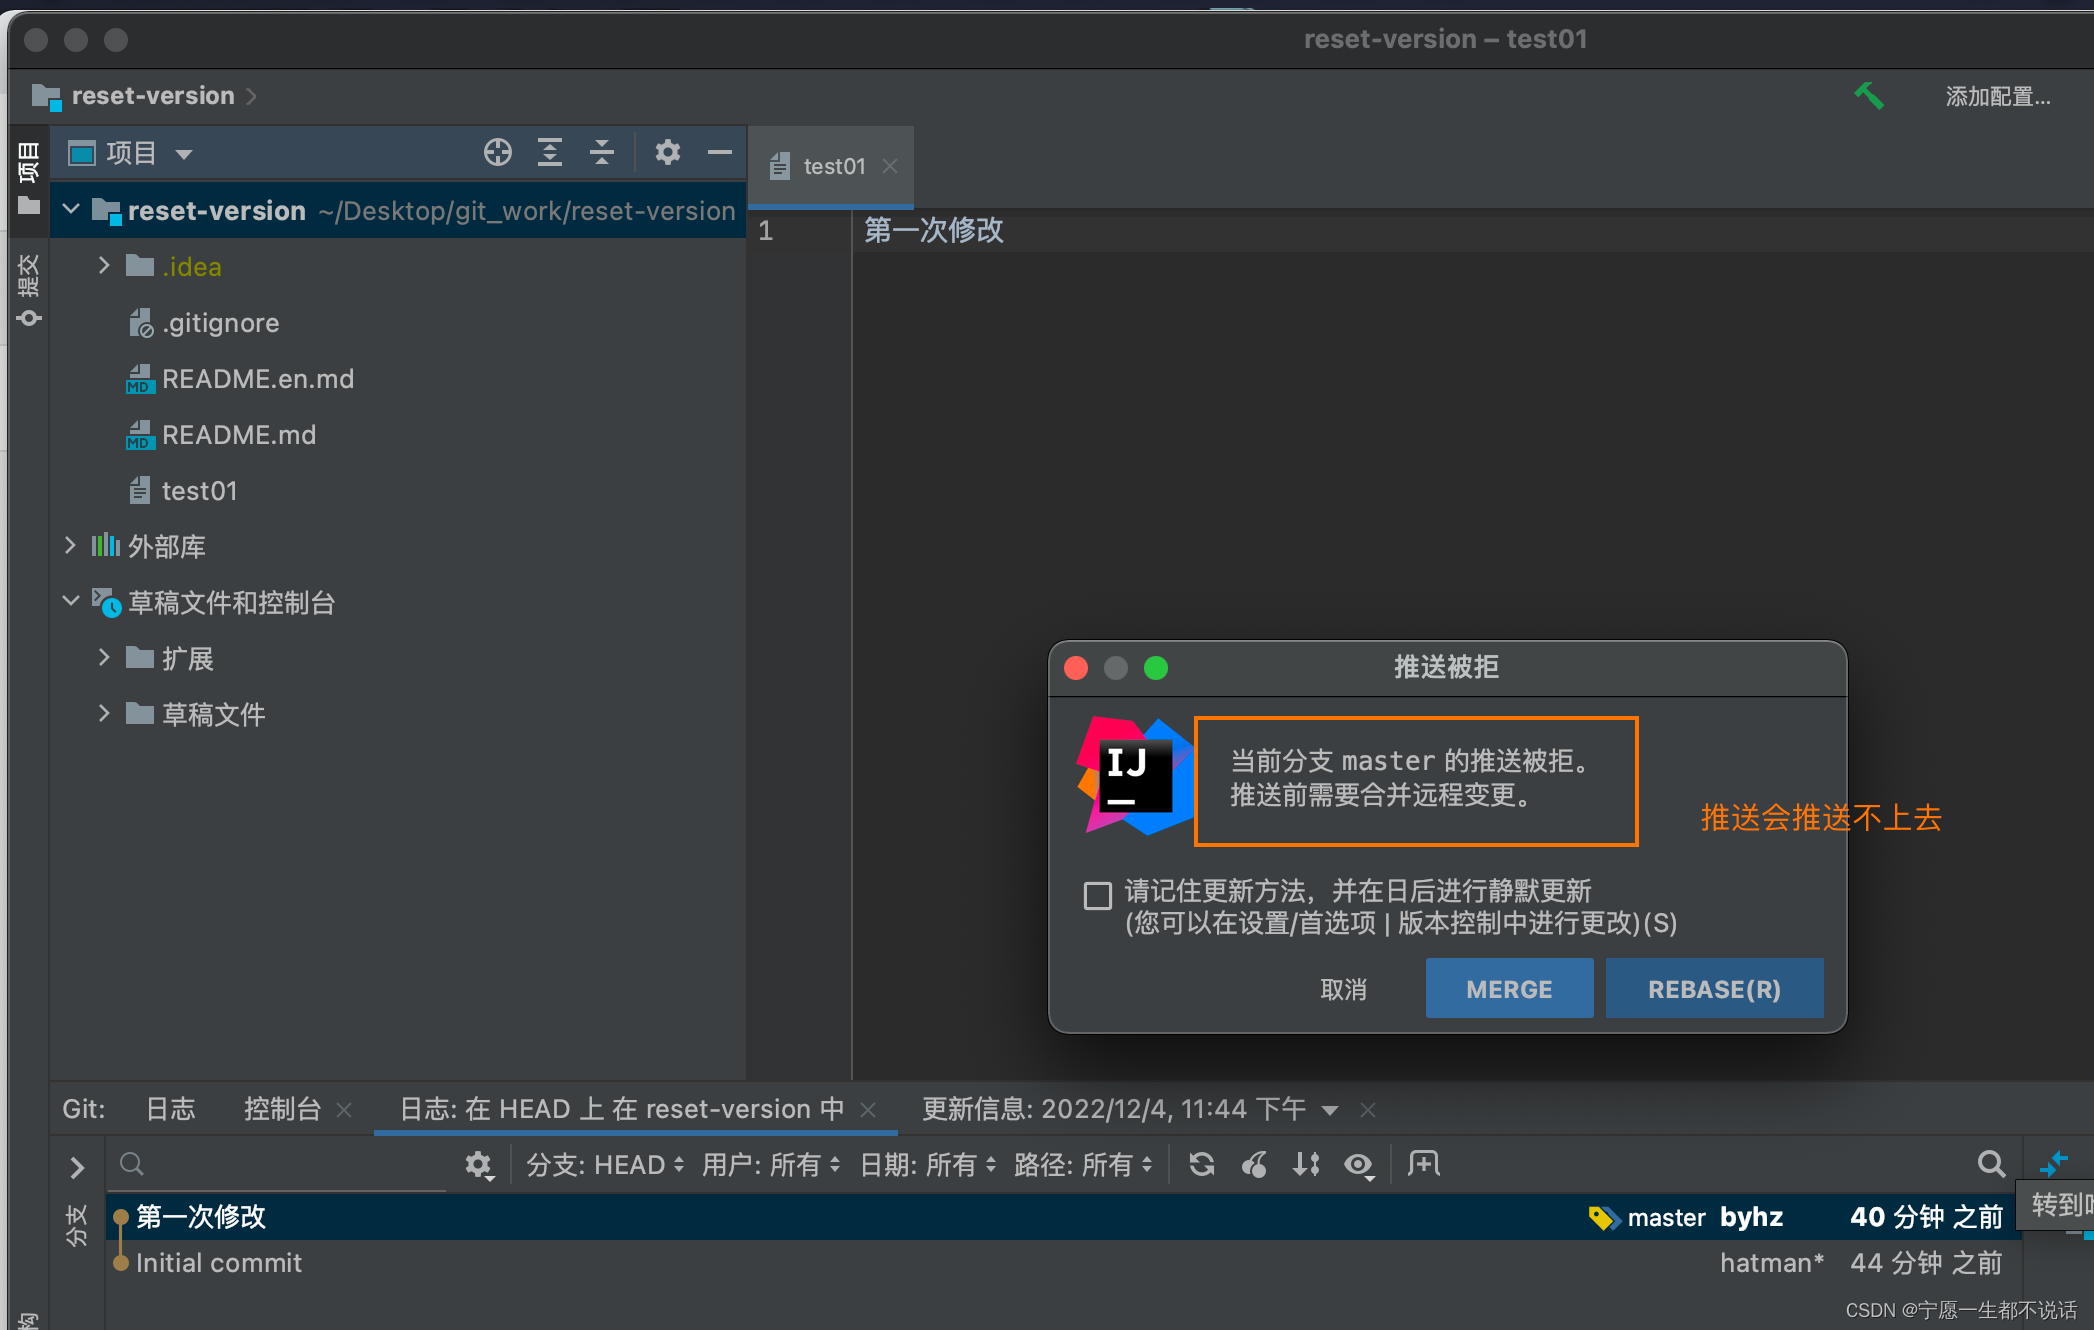Expand the 扩展 folder
The height and width of the screenshot is (1330, 2094).
pyautogui.click(x=104, y=657)
